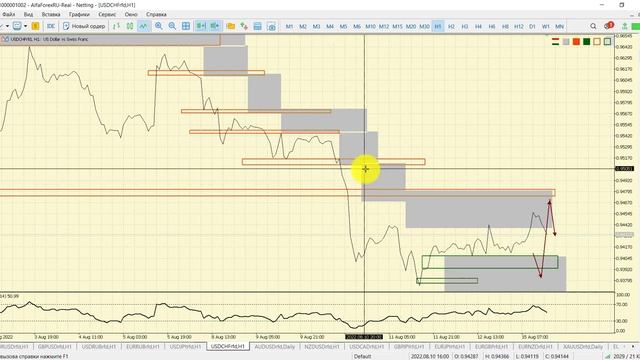Switch to the GBPUSDrfd,H1 chart tab

55,347
